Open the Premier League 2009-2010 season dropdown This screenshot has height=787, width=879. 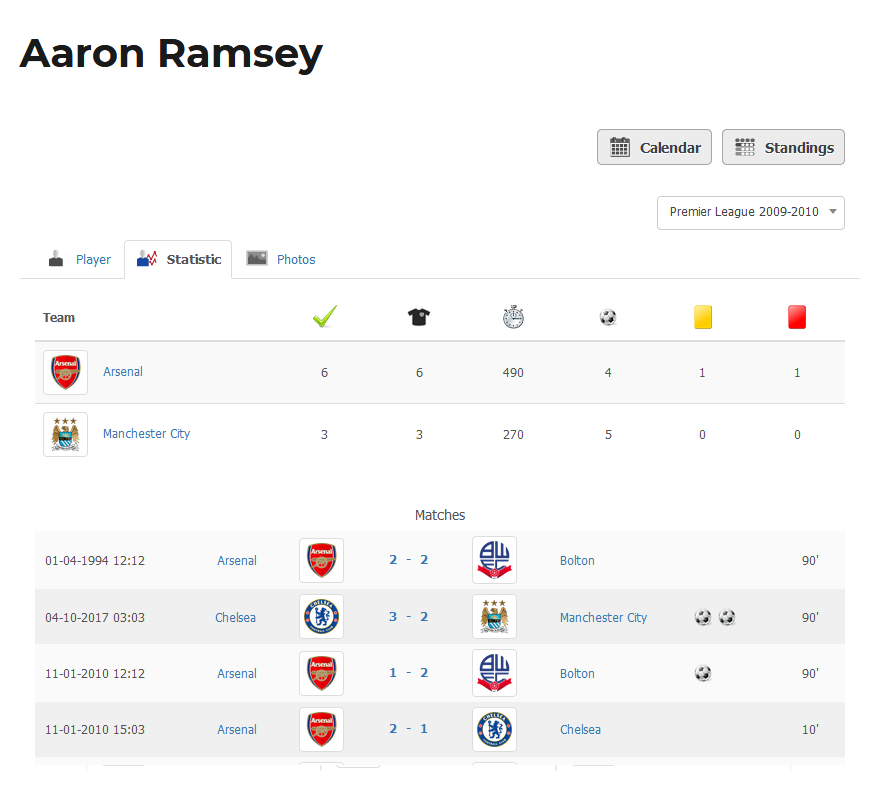point(751,212)
